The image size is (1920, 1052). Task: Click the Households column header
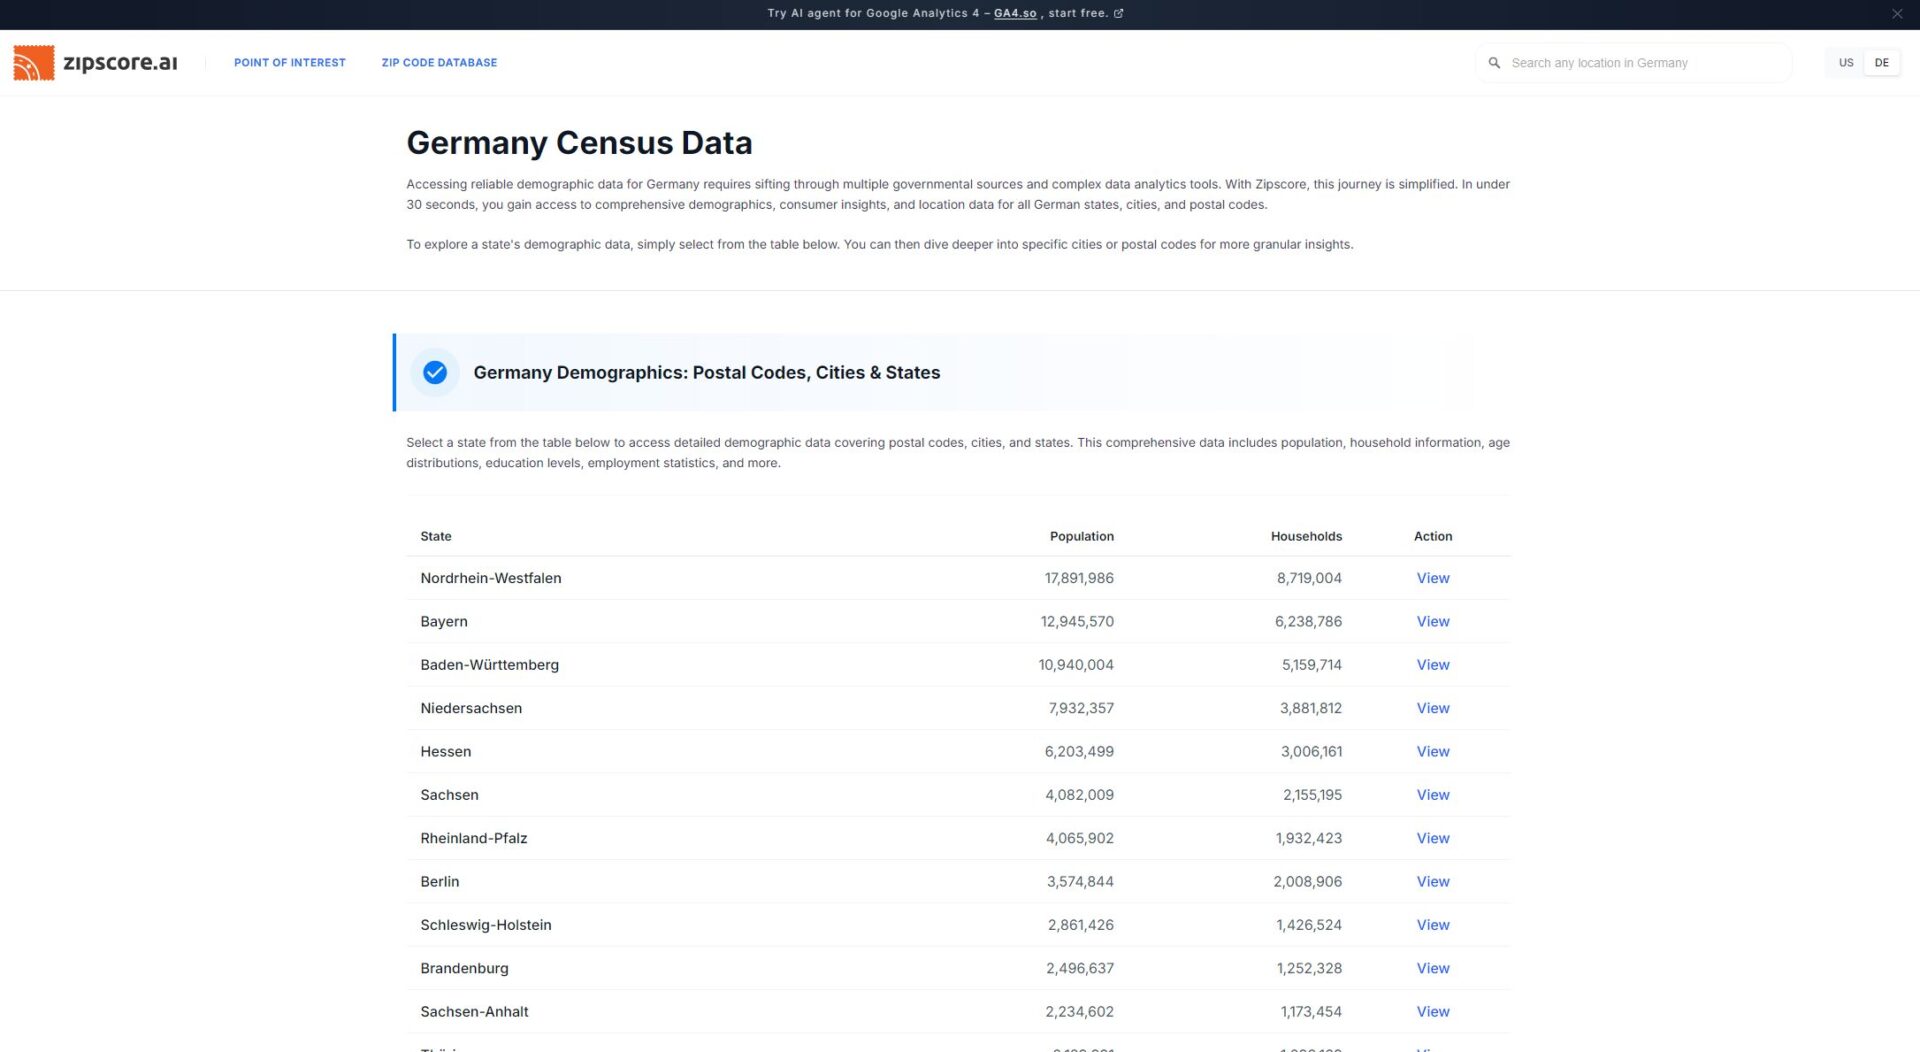pyautogui.click(x=1305, y=536)
